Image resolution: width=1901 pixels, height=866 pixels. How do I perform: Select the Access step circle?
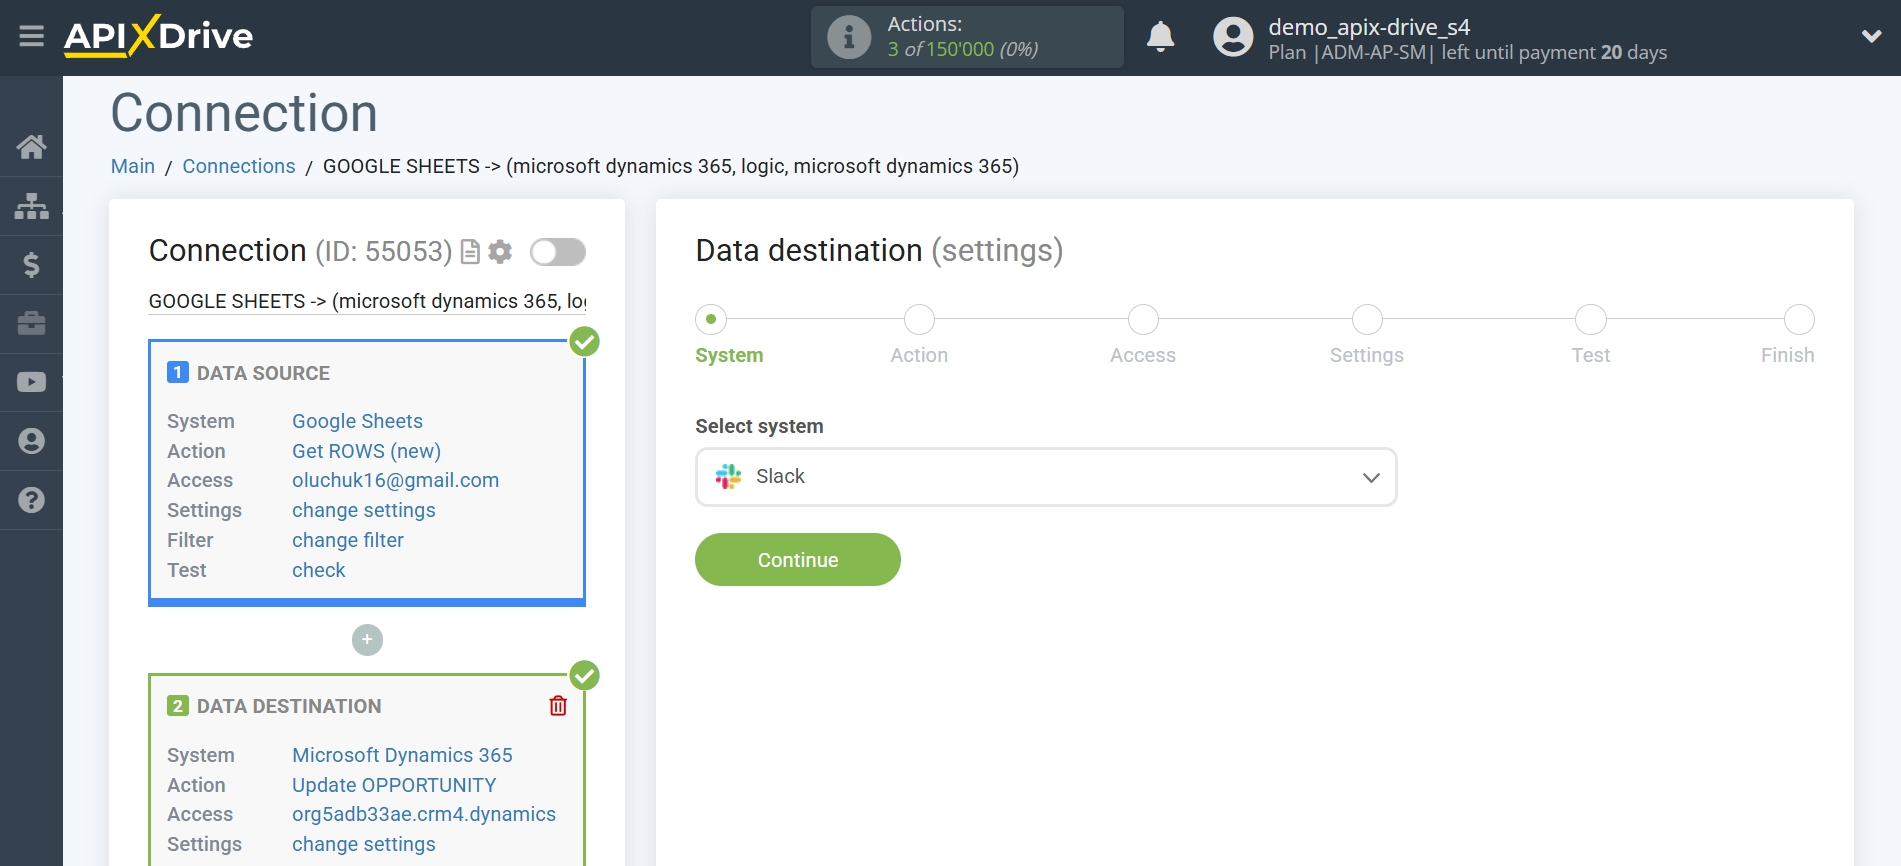coord(1143,319)
